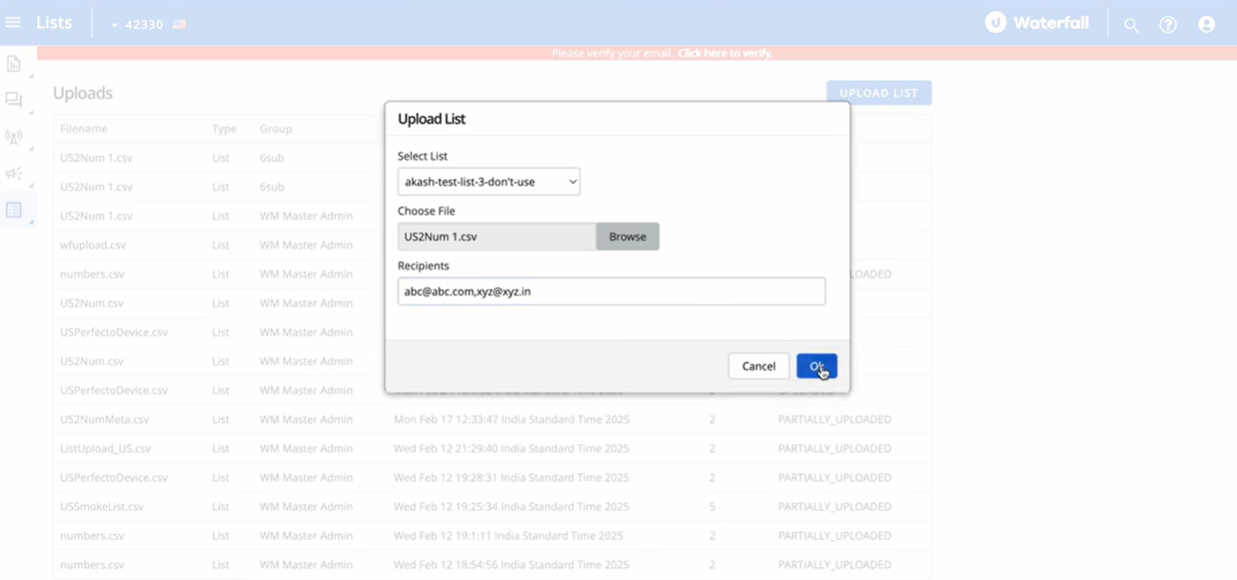Select the reports document icon in sidebar
The height and width of the screenshot is (580, 1237).
14,63
